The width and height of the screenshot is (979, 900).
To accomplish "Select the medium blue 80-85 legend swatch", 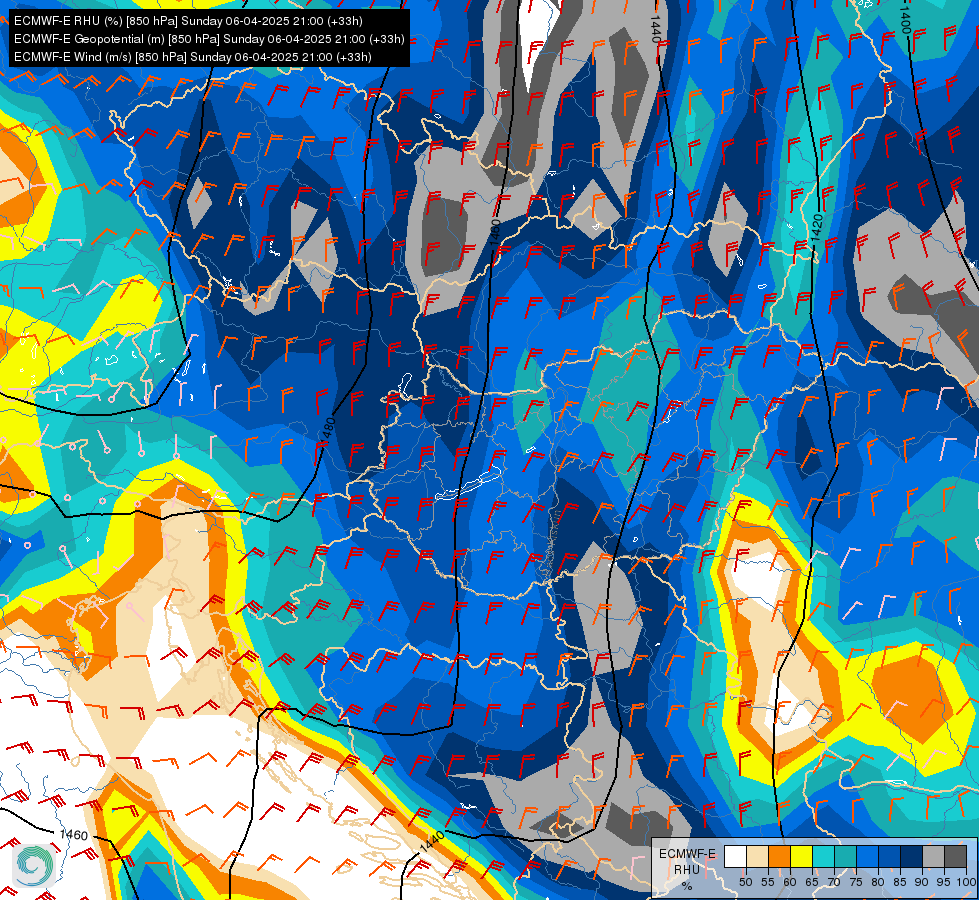I will (890, 856).
